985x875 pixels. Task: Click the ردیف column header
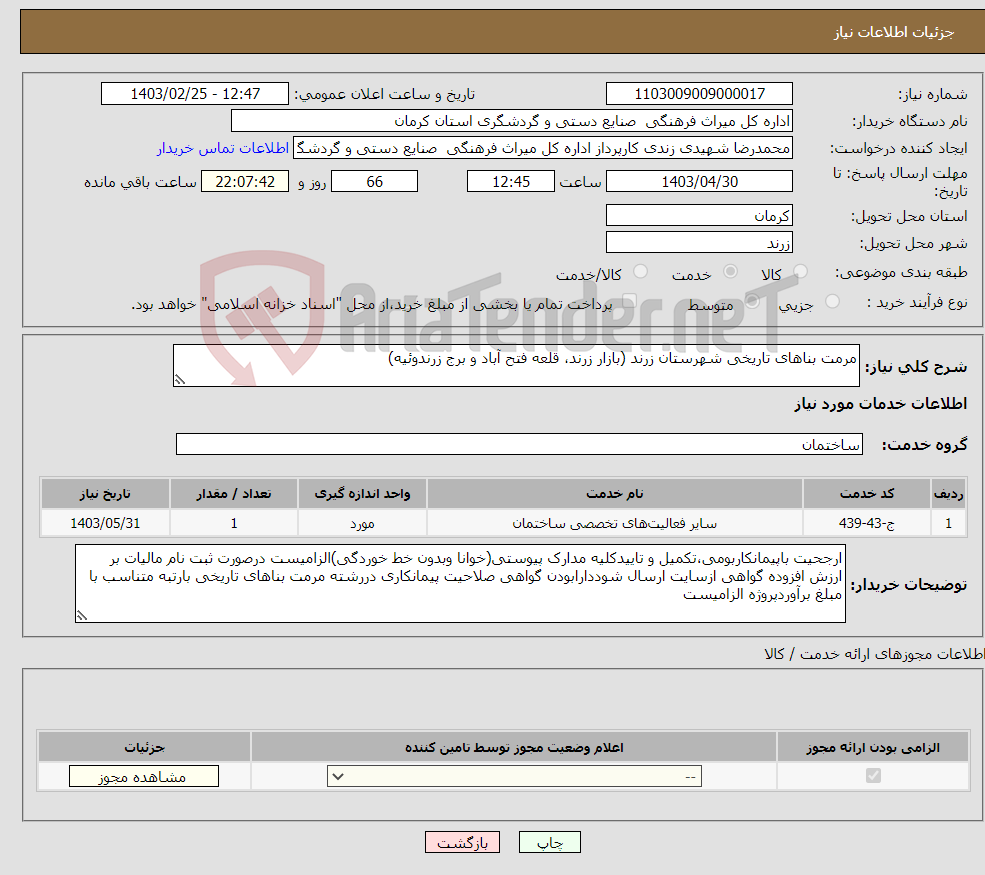(949, 494)
